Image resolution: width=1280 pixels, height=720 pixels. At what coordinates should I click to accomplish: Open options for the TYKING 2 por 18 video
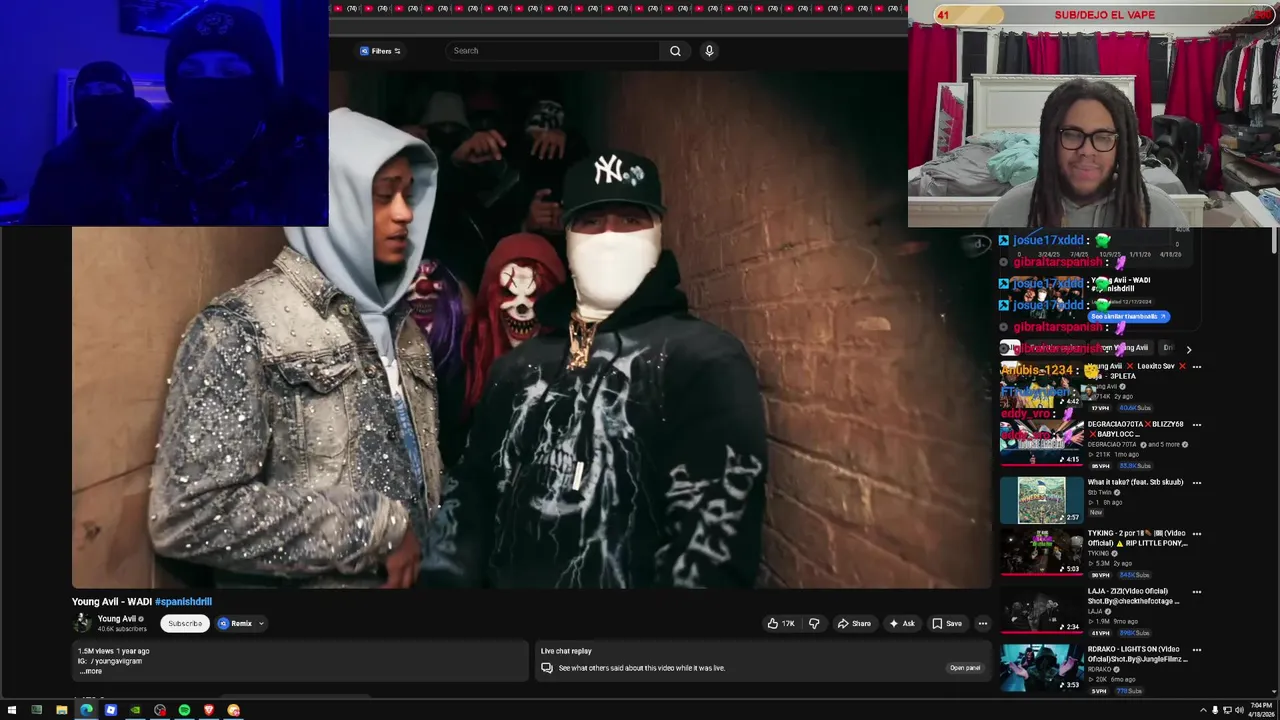coord(1197,534)
